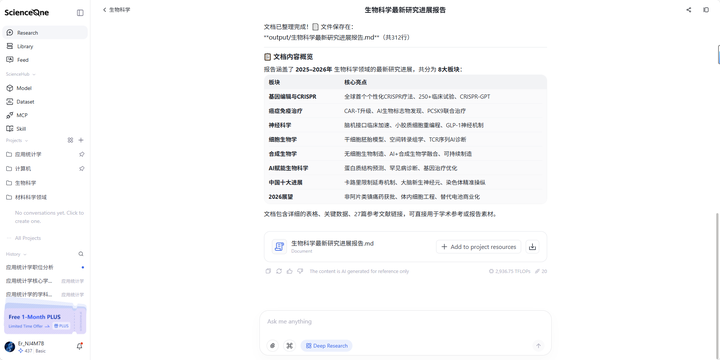720x360 pixels.
Task: Collapse the Projects section
Action: pyautogui.click(x=17, y=141)
